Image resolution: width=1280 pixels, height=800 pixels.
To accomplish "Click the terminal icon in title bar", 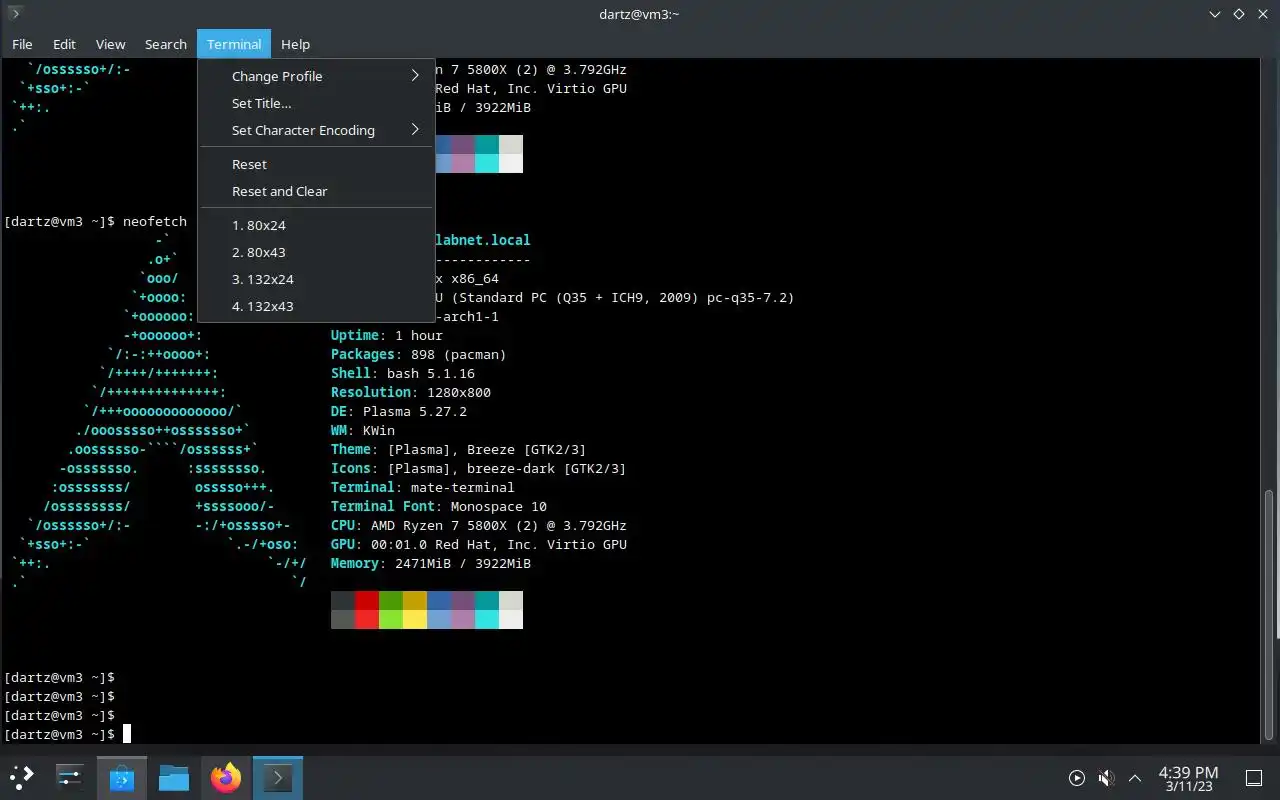I will coord(15,14).
